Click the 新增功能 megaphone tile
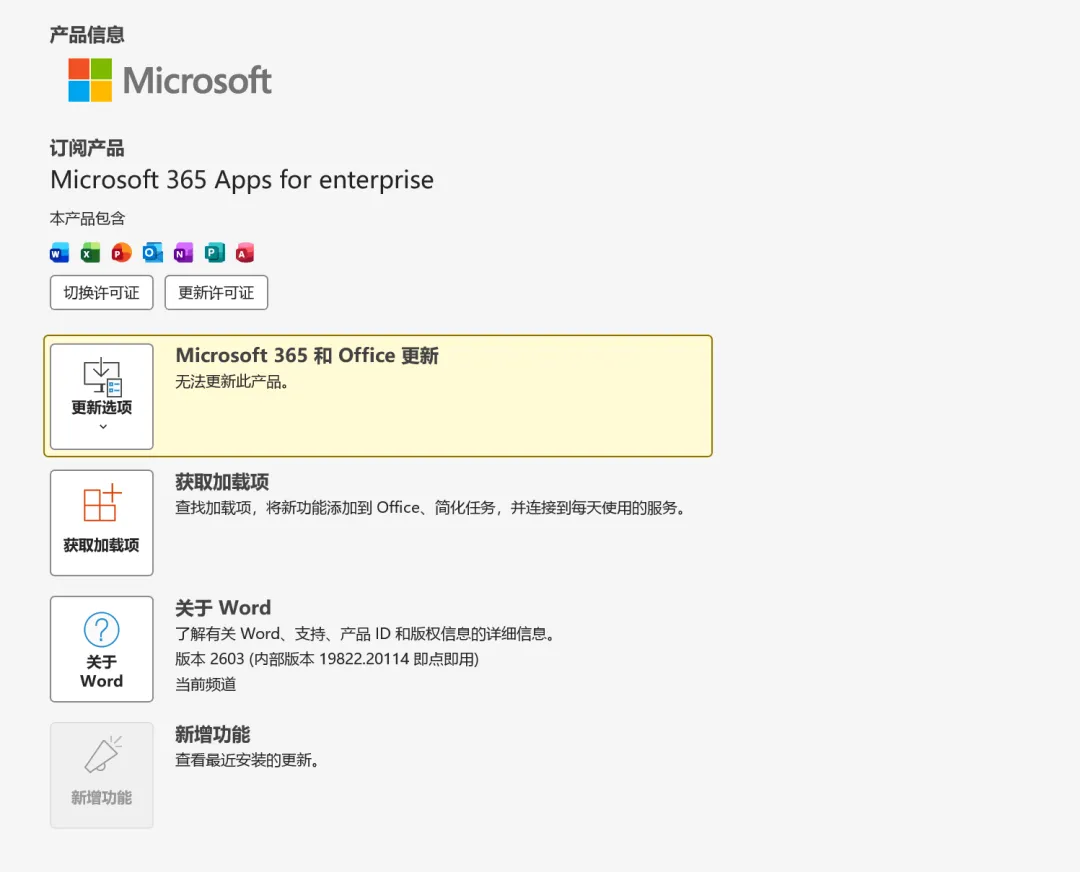 click(102, 775)
